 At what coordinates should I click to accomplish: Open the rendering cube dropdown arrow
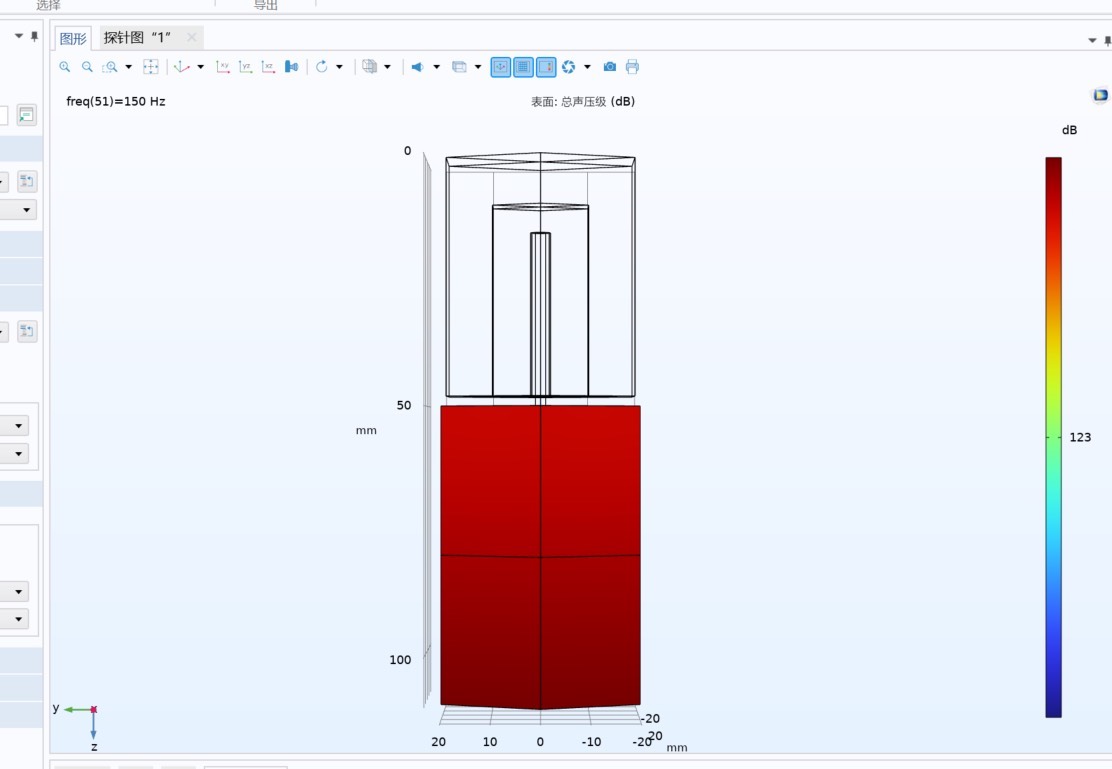pos(387,67)
